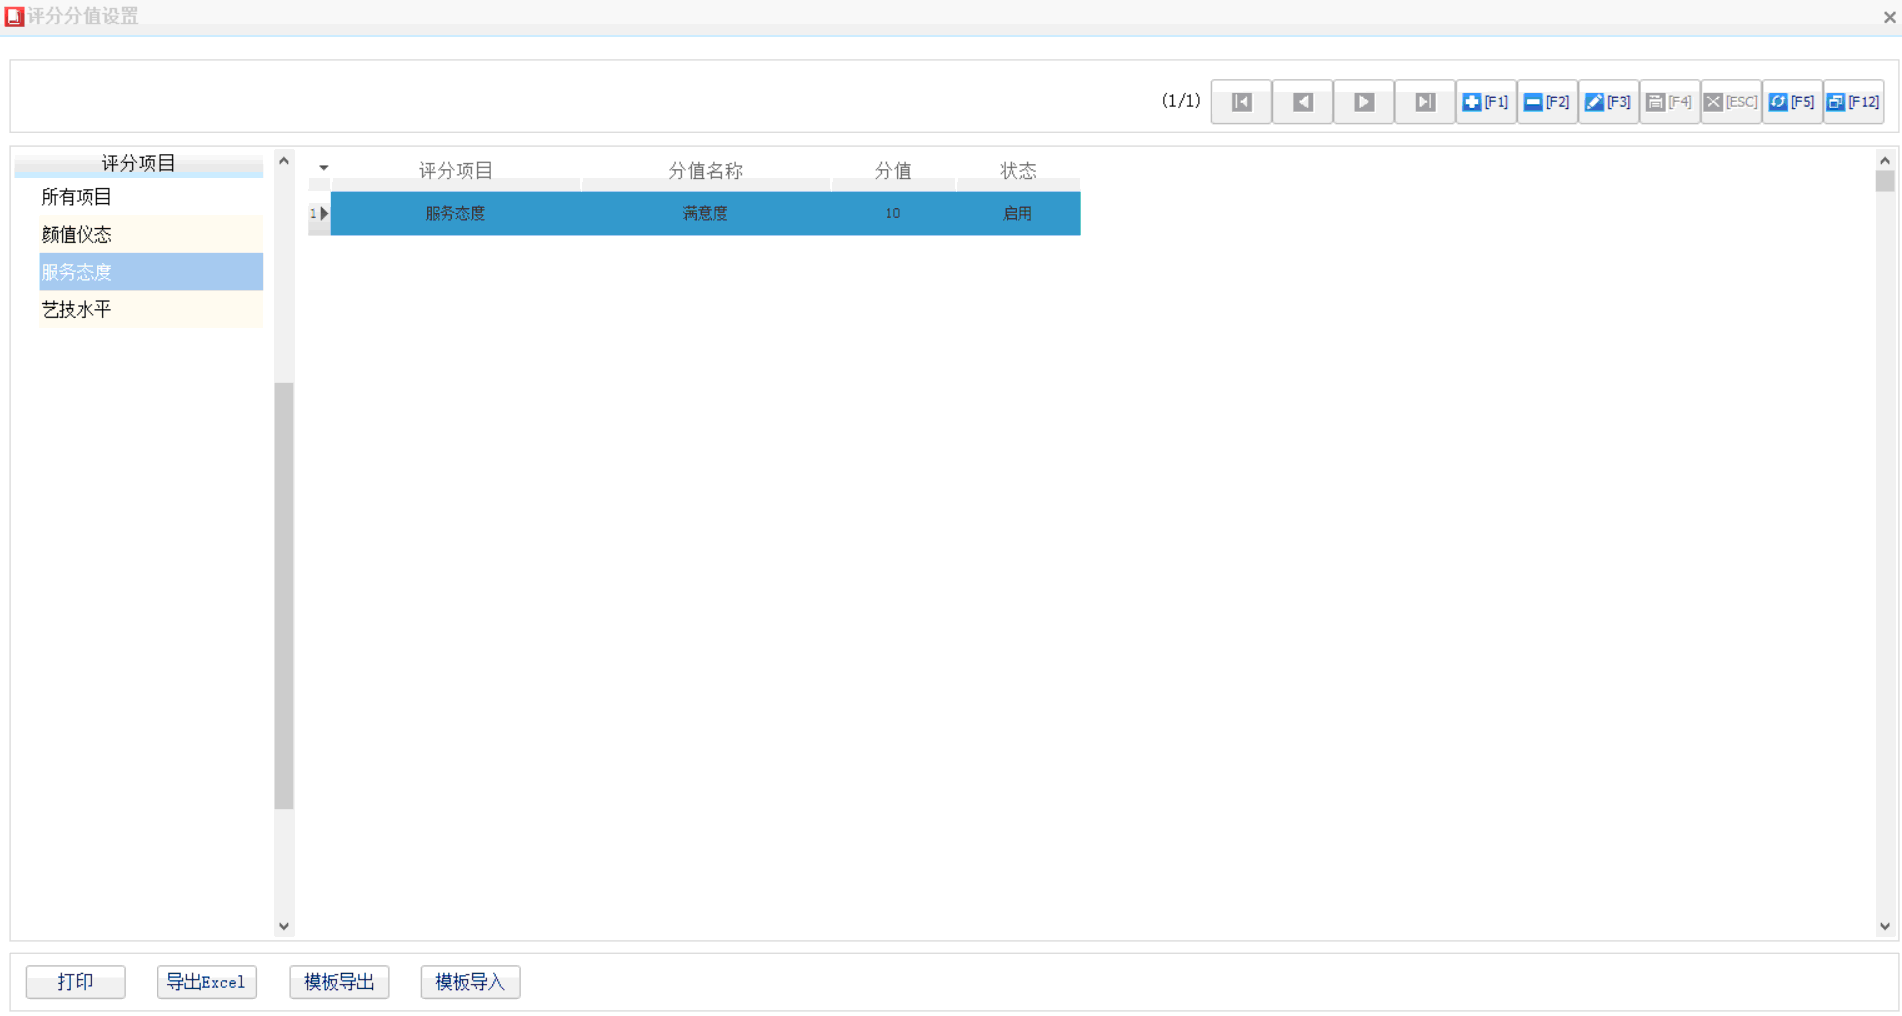Image resolution: width=1902 pixels, height=1016 pixels.
Task: Click the 模板导入 button
Action: click(470, 982)
